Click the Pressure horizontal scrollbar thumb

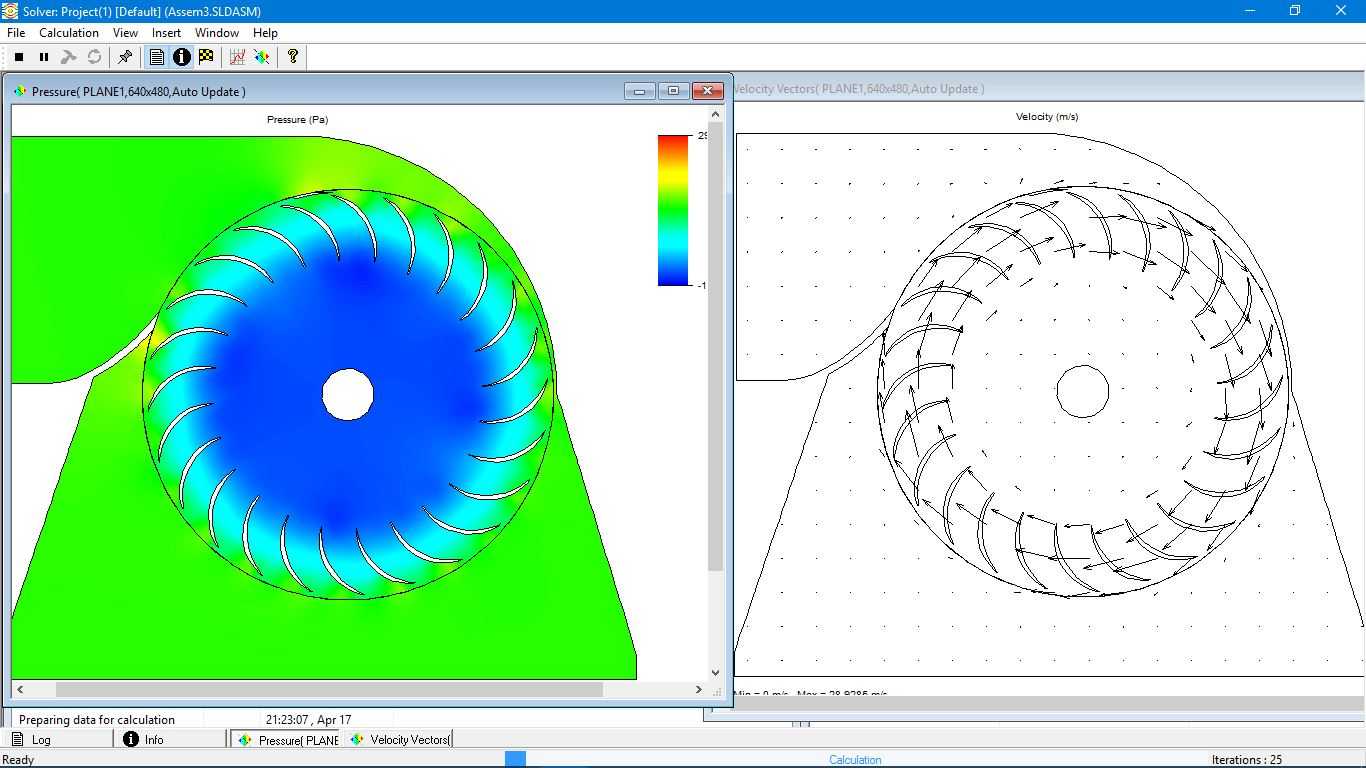point(329,689)
